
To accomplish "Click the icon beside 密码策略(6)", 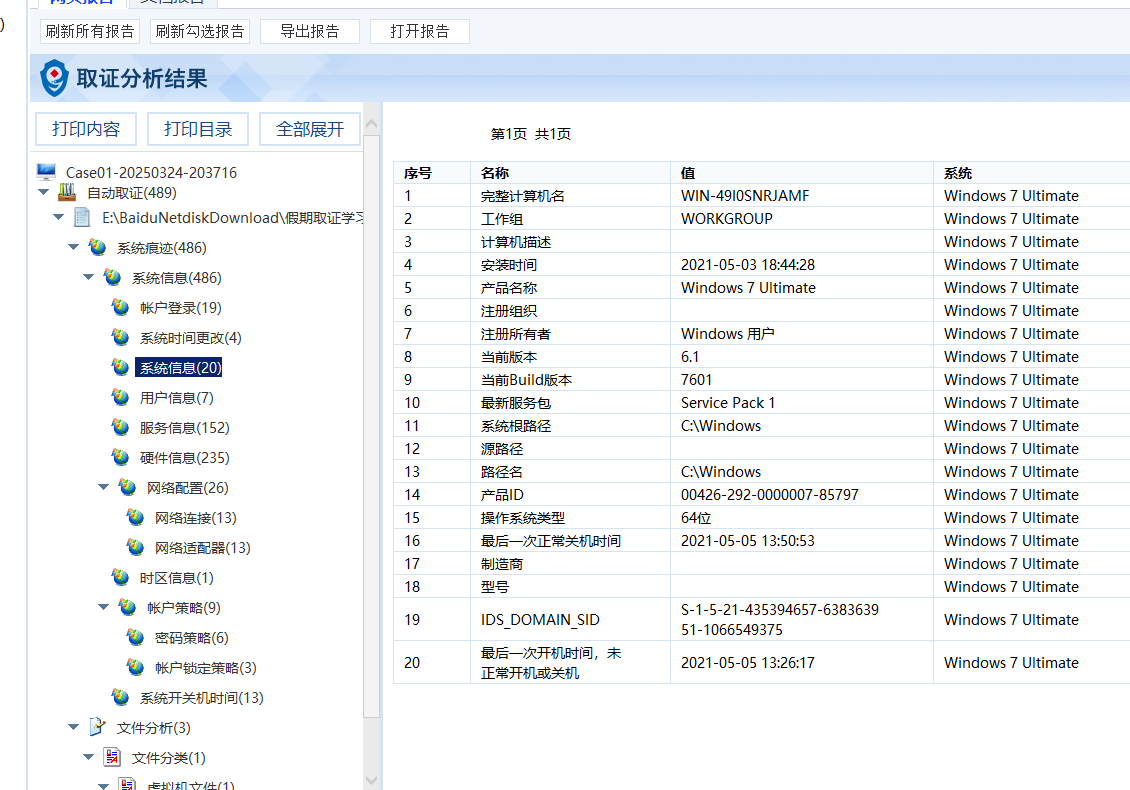I will point(135,638).
